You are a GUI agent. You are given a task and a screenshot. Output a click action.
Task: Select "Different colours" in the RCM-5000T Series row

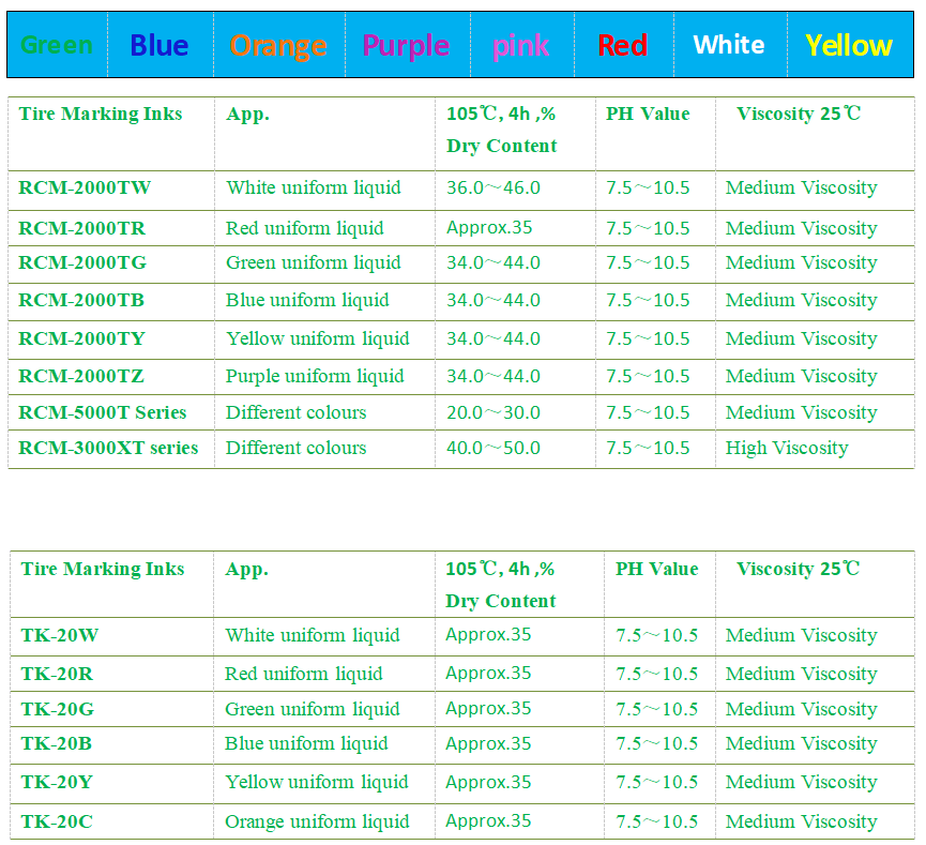point(296,413)
